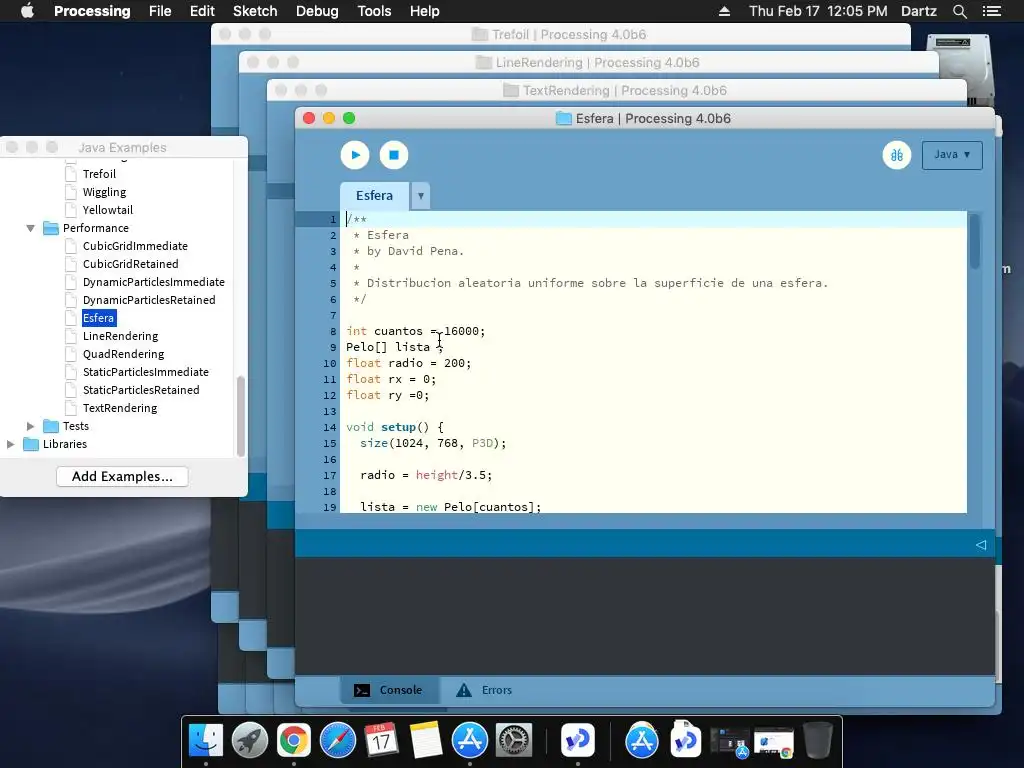Select DynamicParticlesRetained example
The height and width of the screenshot is (768, 1024).
coord(149,300)
